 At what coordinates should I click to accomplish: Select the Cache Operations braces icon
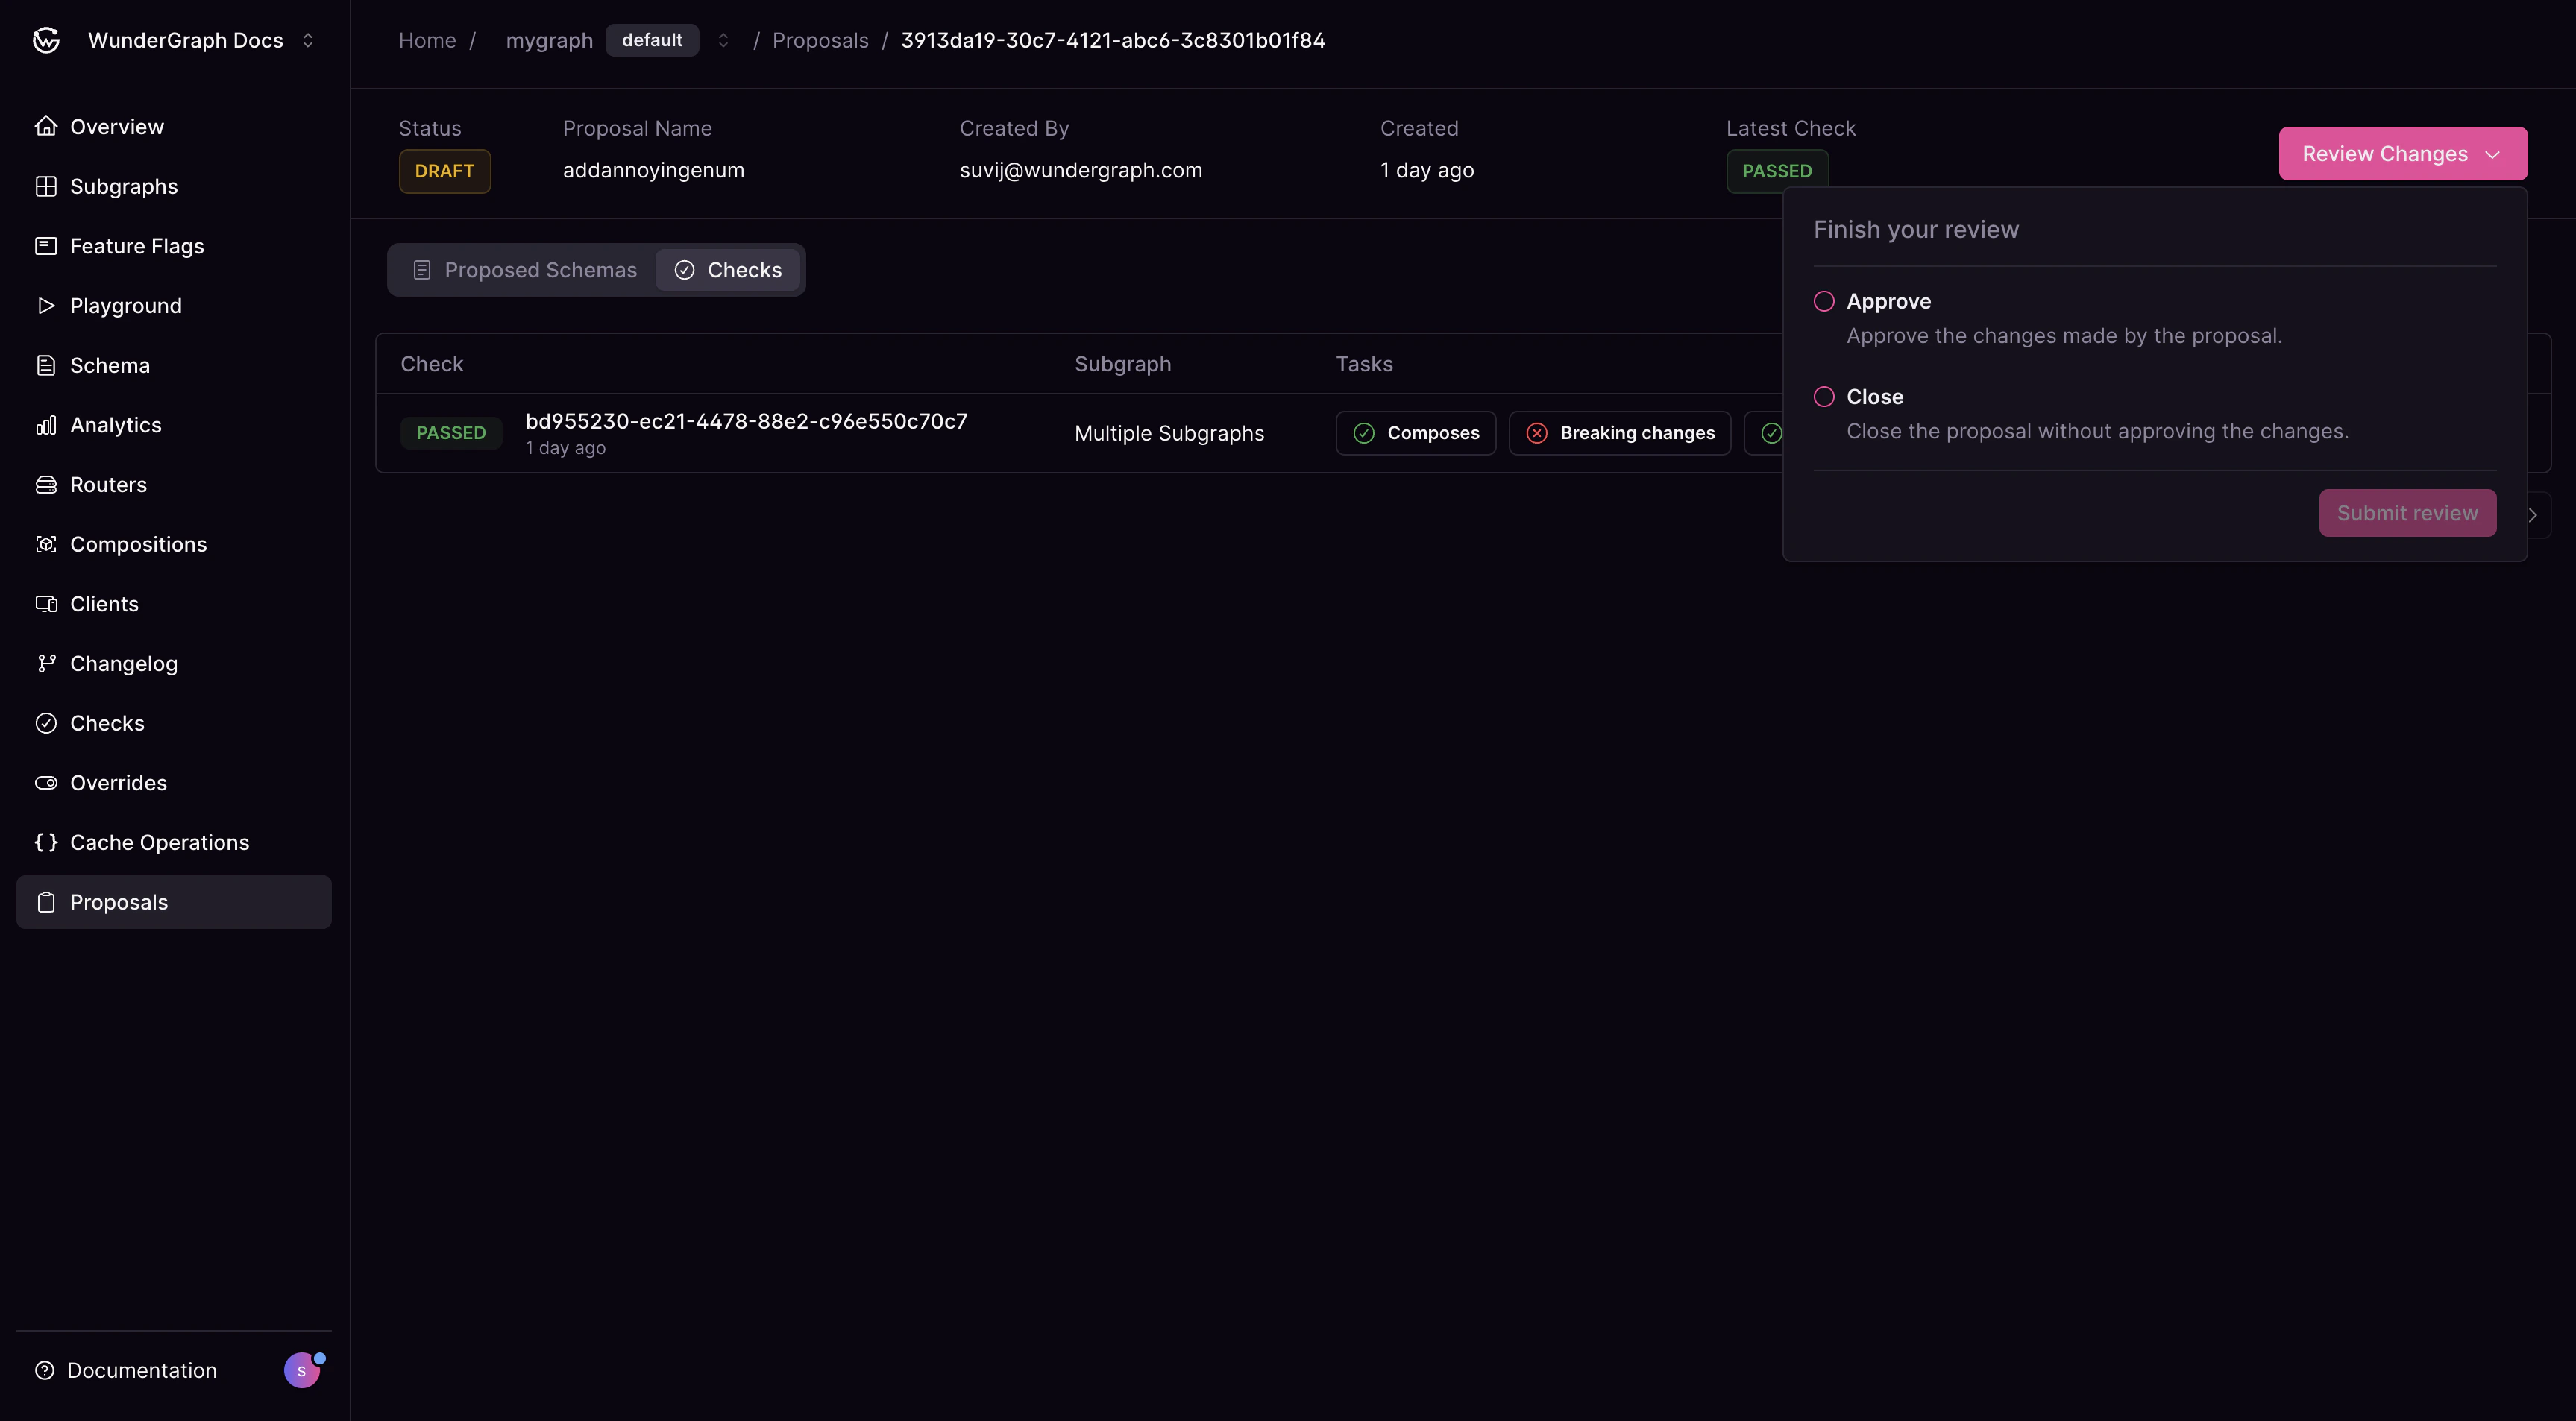pyautogui.click(x=46, y=842)
